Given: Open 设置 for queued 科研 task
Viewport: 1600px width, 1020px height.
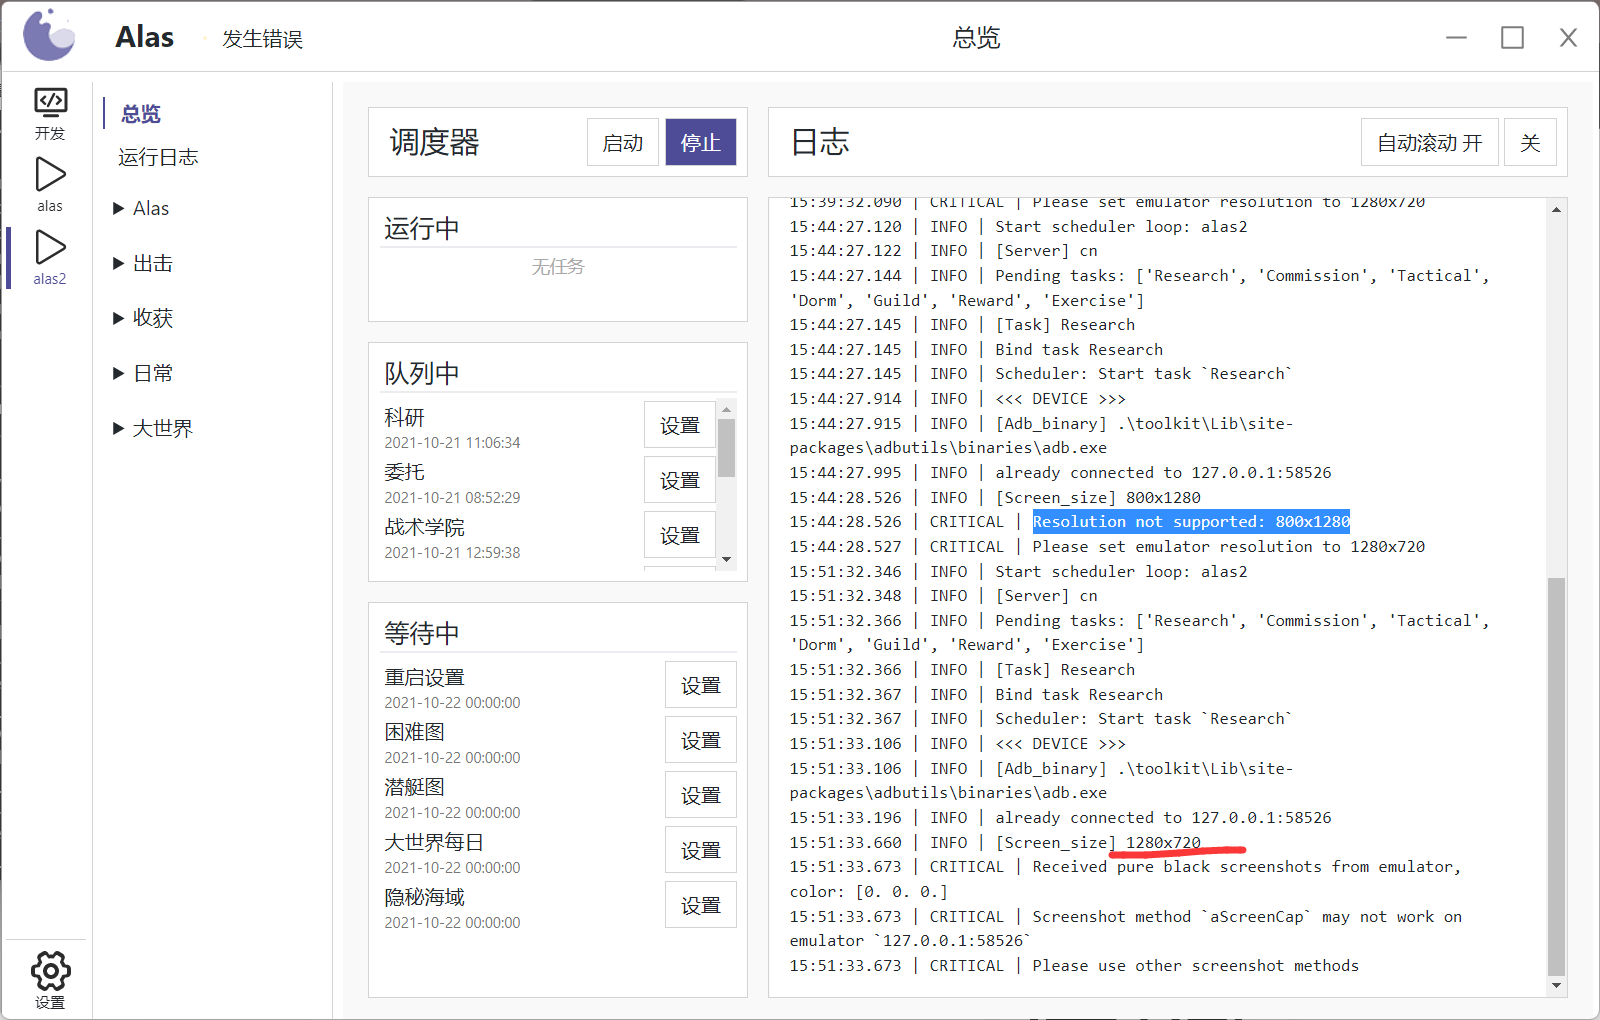Looking at the screenshot, I should pyautogui.click(x=680, y=425).
